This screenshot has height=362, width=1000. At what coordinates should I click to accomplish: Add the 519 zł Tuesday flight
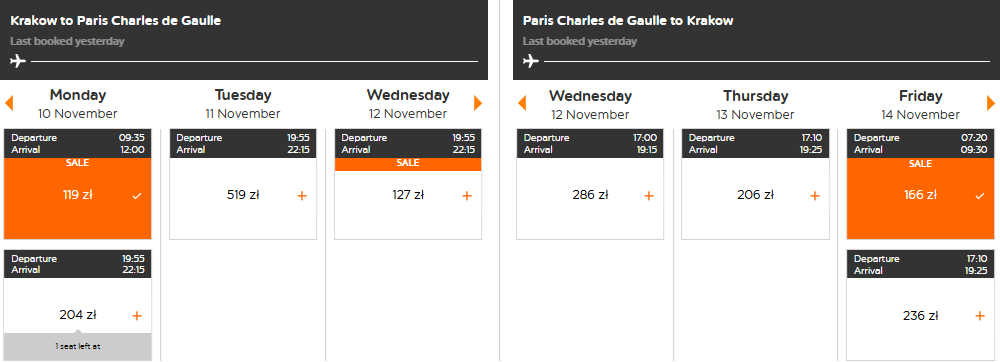pos(302,196)
